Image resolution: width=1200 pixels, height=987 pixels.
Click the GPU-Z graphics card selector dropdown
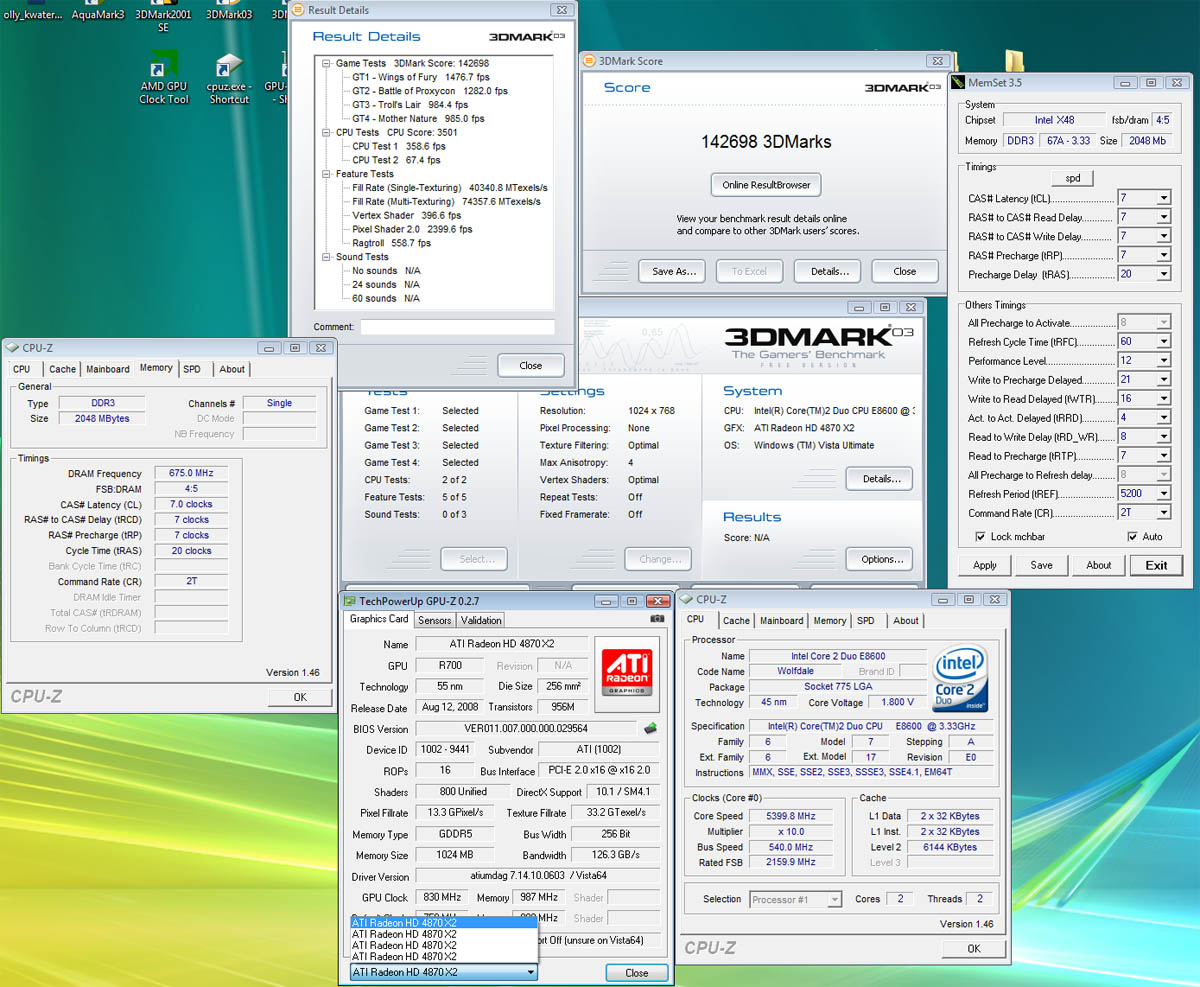pyautogui.click(x=444, y=972)
